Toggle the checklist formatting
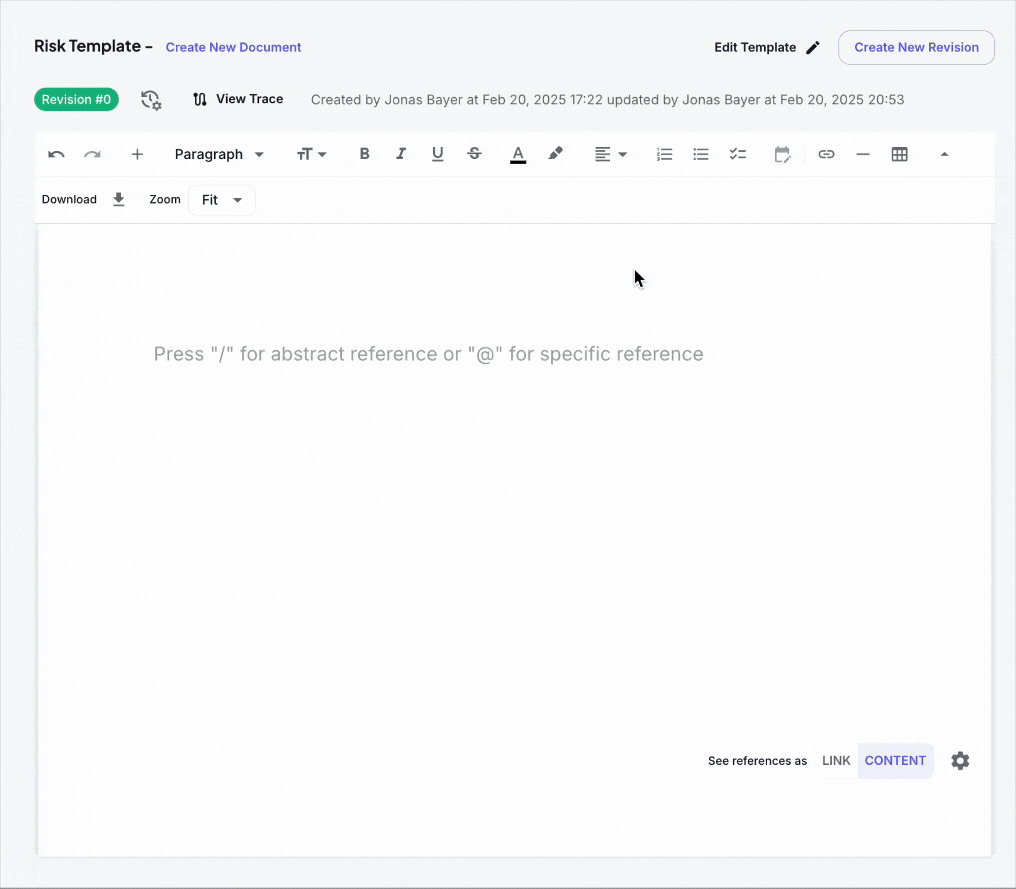 [738, 154]
